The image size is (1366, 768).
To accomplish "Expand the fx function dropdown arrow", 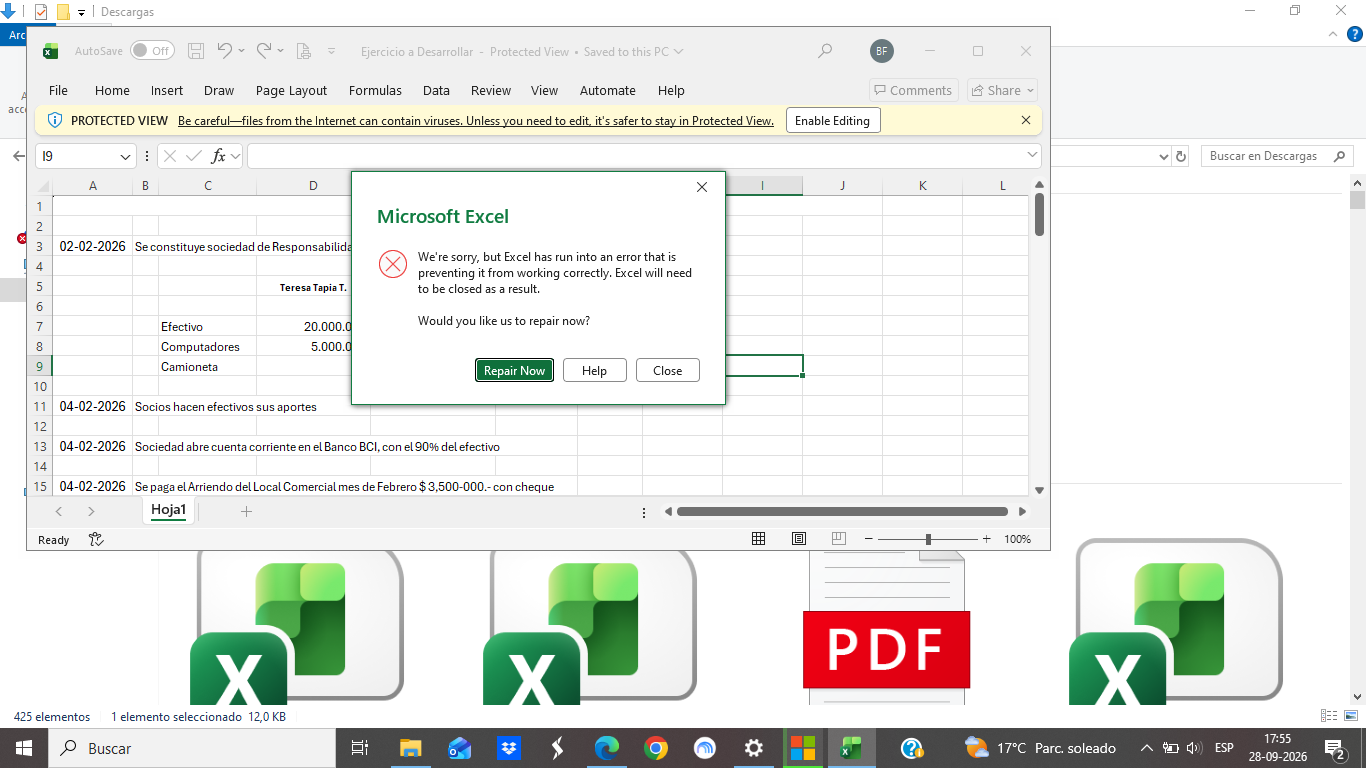I will [x=236, y=156].
